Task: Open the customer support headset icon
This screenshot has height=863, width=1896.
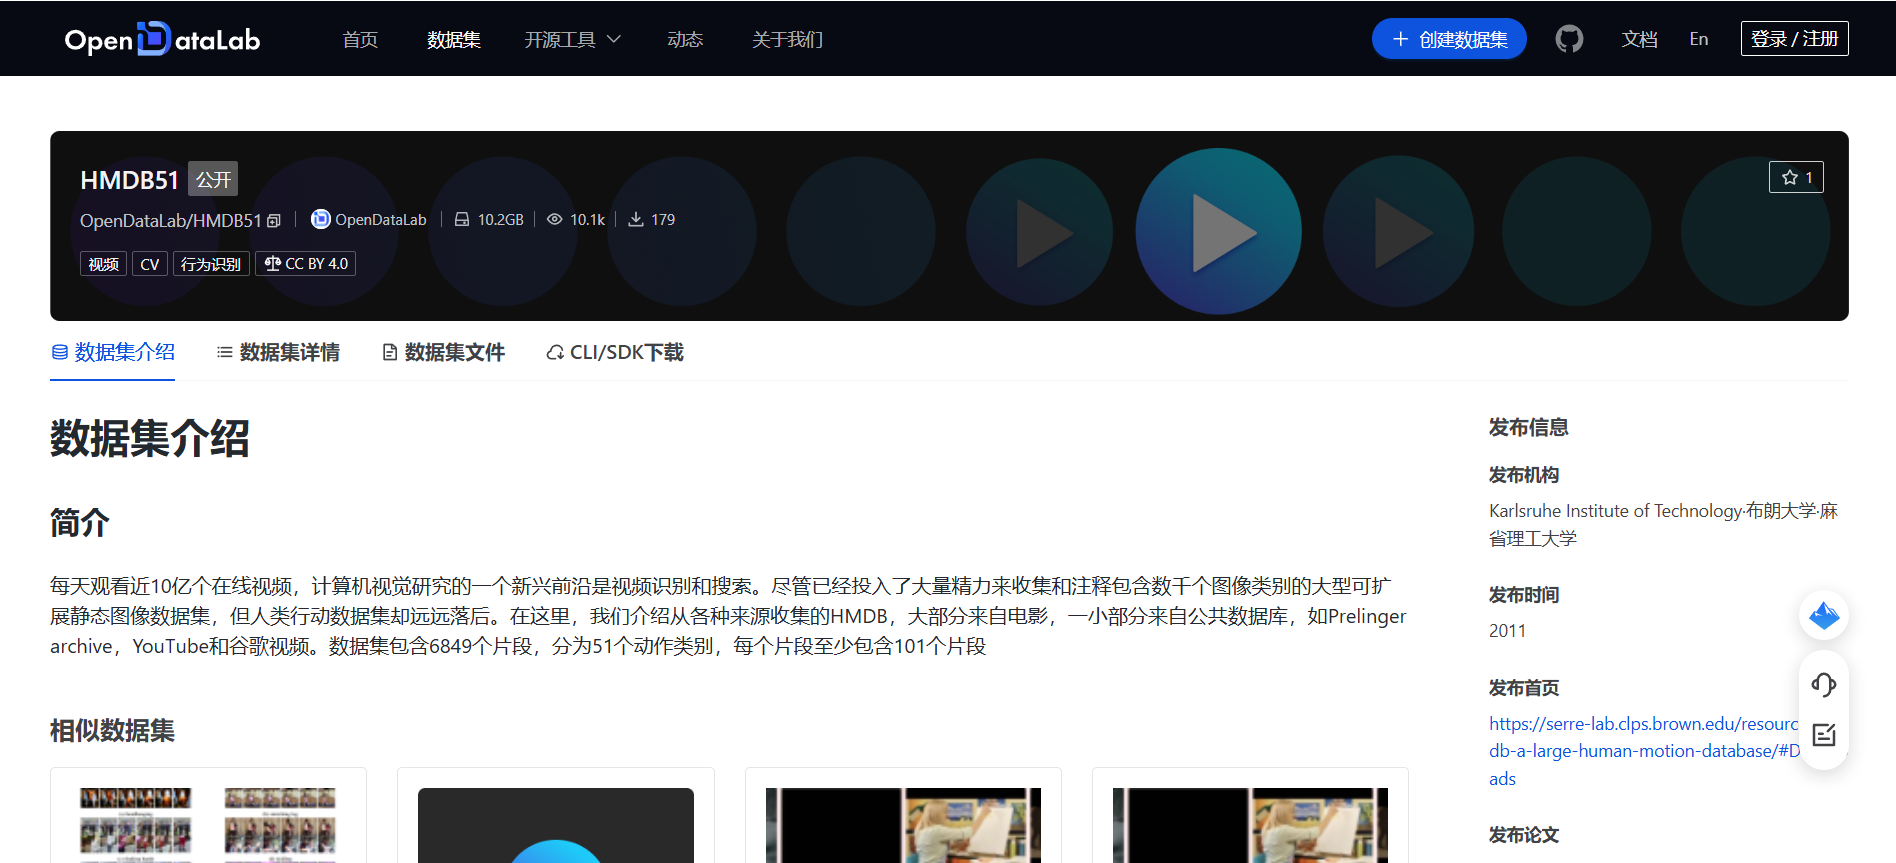Action: 1824,685
